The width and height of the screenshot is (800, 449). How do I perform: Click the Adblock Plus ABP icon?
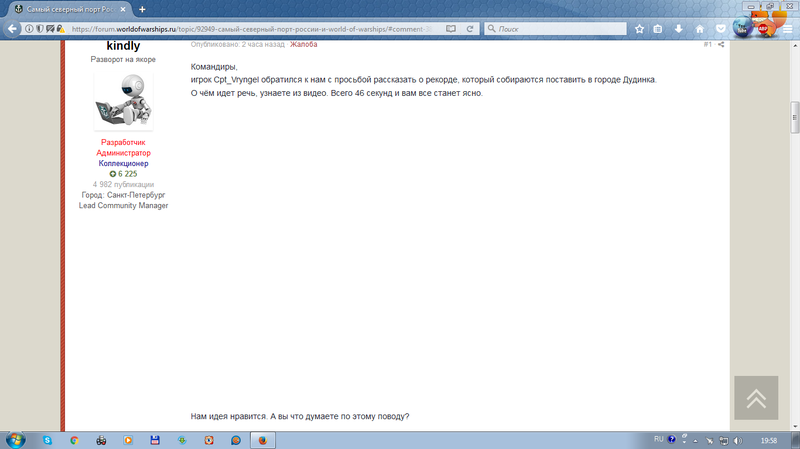coord(763,29)
